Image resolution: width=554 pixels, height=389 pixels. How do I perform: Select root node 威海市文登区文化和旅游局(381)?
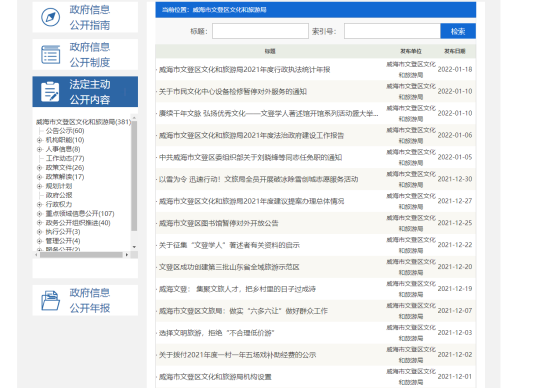pyautogui.click(x=83, y=122)
